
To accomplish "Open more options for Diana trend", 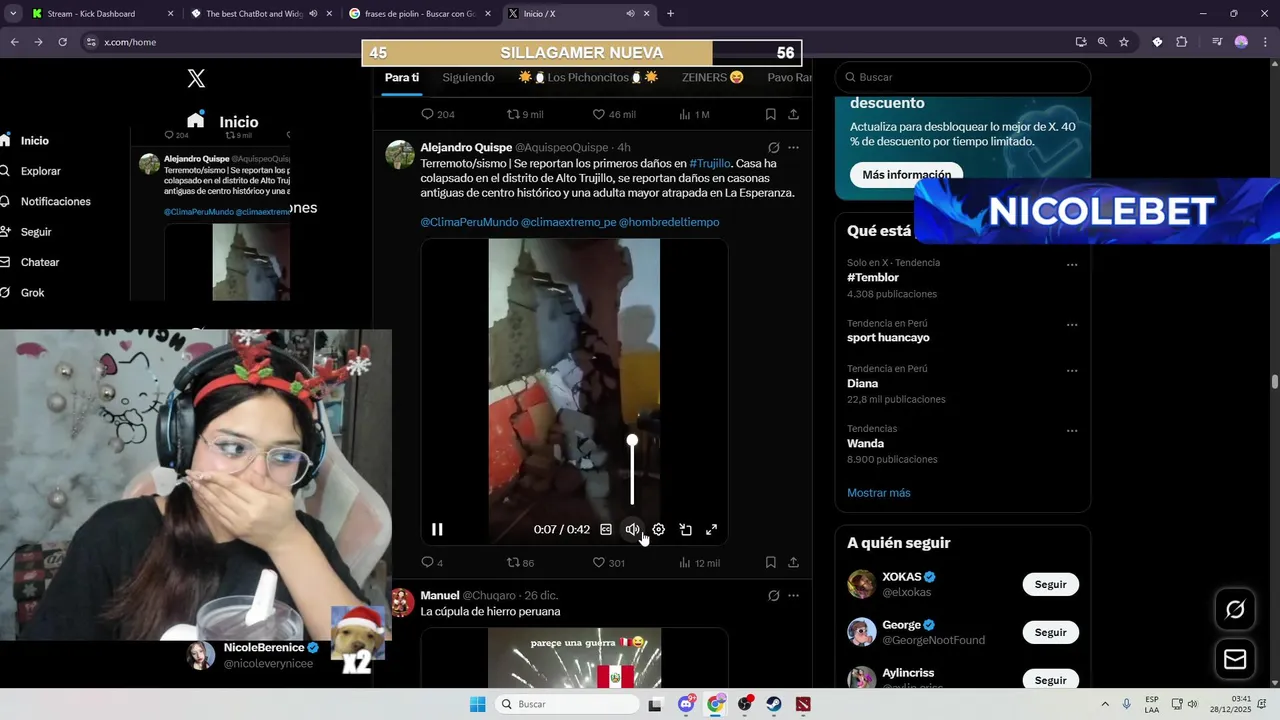I will click(x=1072, y=371).
